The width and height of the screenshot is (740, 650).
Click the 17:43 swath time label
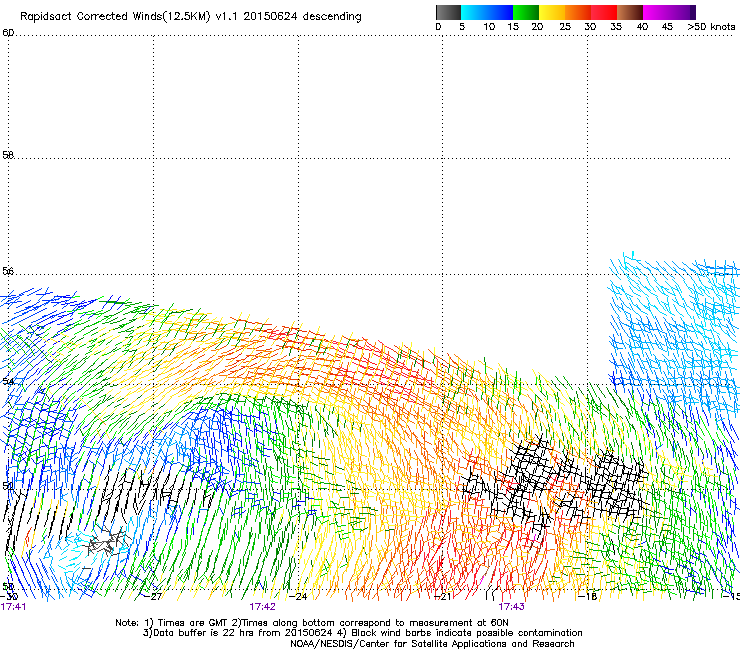[x=512, y=607]
